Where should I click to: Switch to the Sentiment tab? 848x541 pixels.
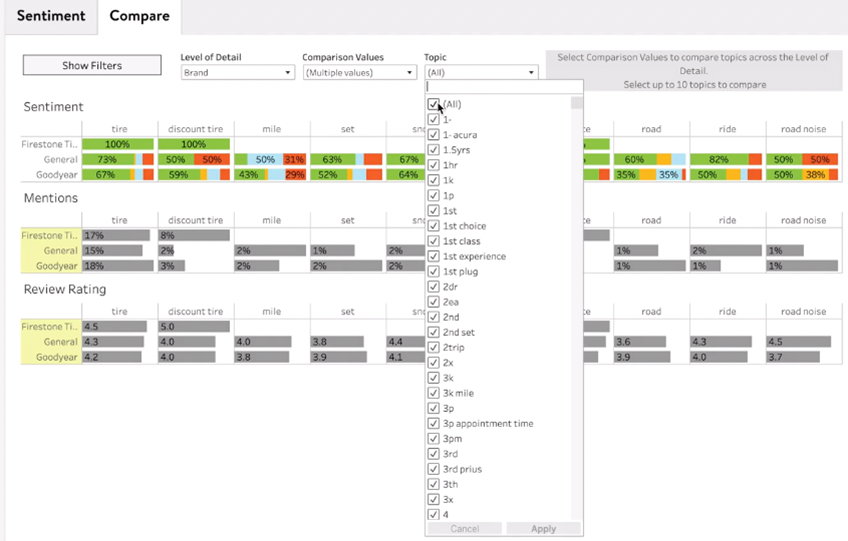click(51, 16)
